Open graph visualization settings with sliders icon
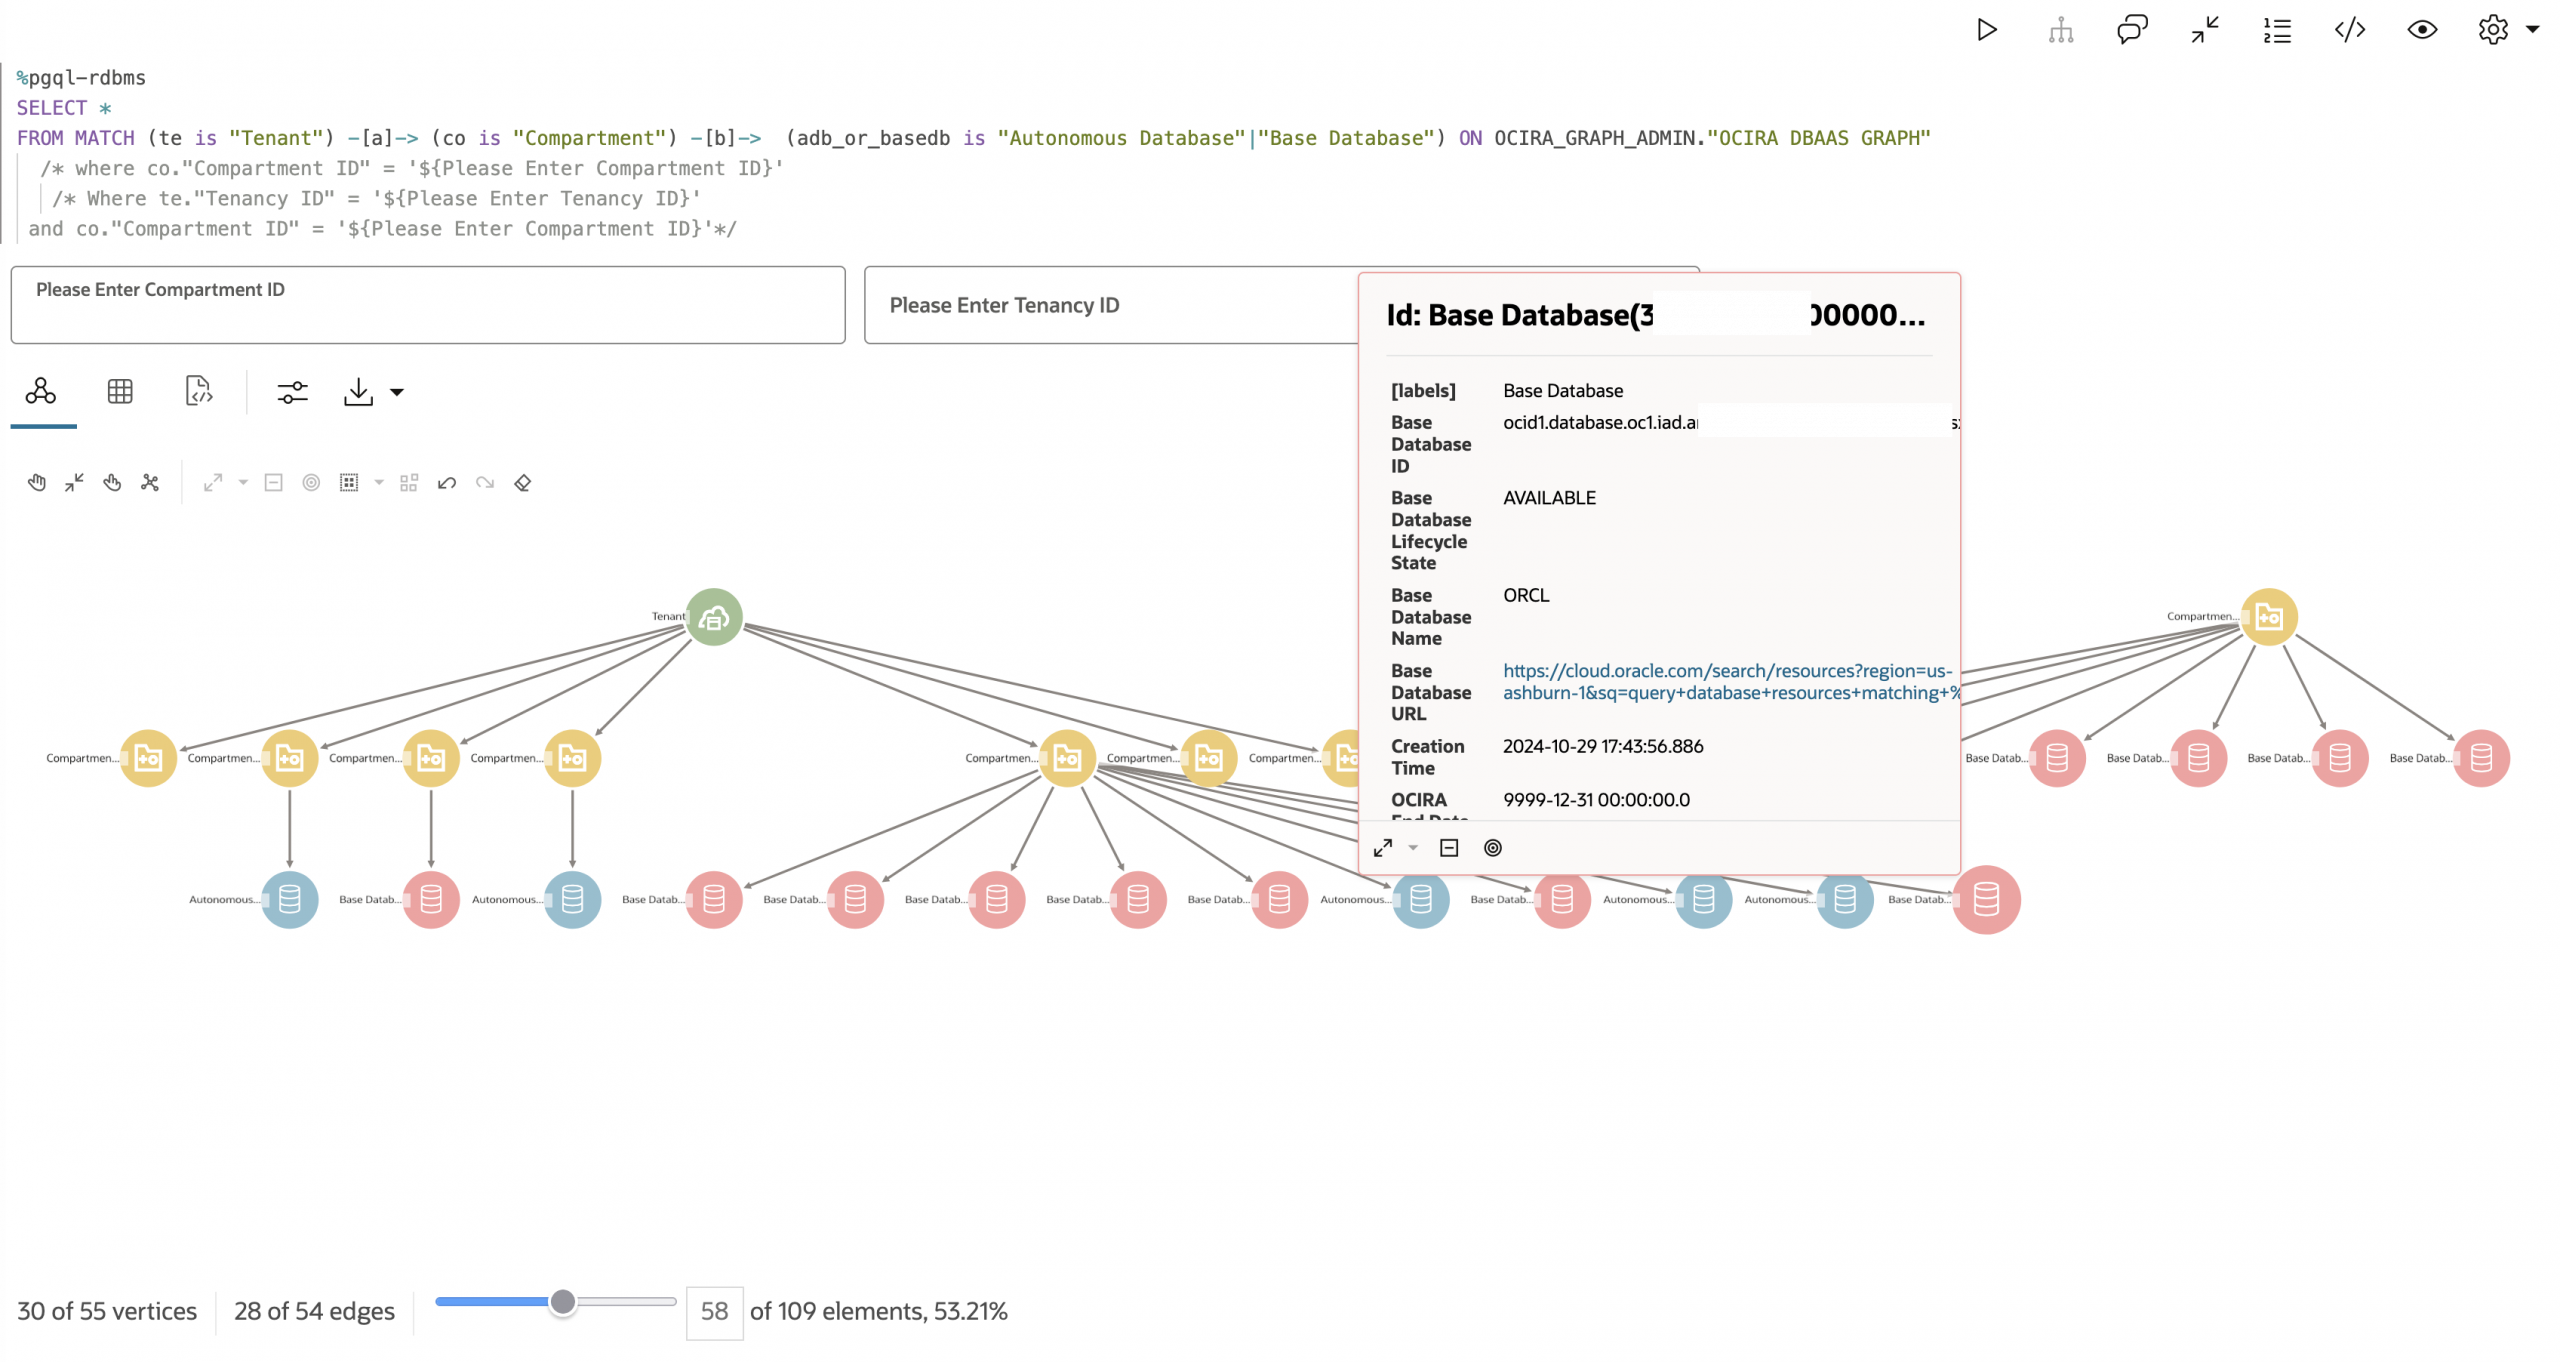Image resolution: width=2560 pixels, height=1362 pixels. click(x=292, y=392)
